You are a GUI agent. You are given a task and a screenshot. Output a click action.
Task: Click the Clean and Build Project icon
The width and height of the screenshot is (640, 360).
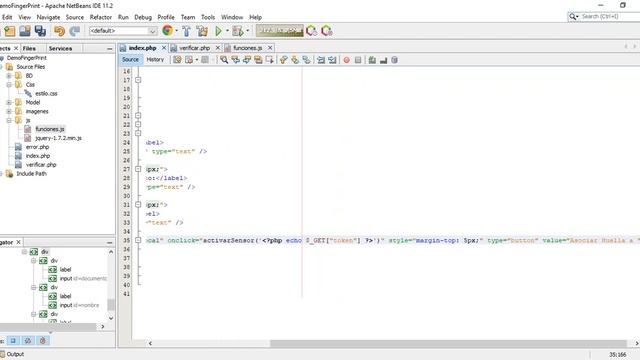202,31
